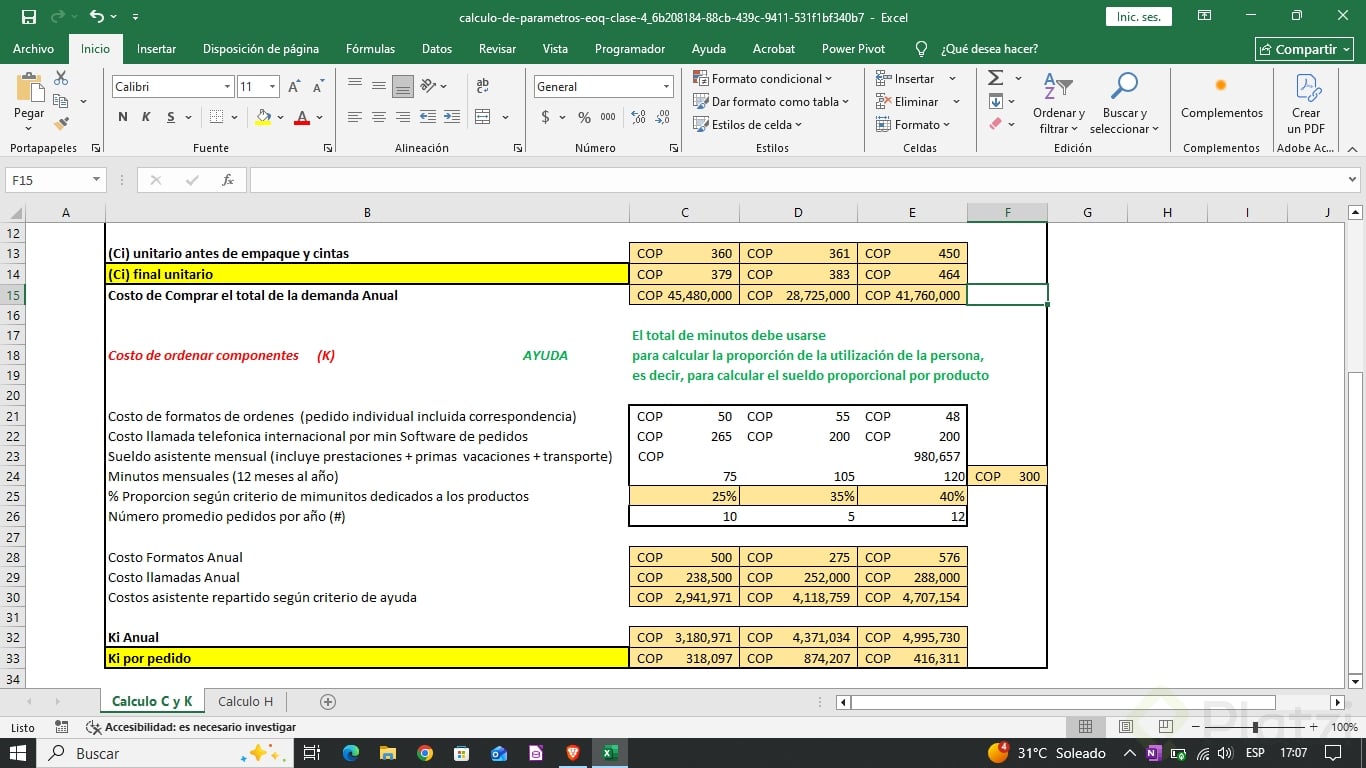The width and height of the screenshot is (1366, 768).
Task: Toggle italic formatting
Action: pyautogui.click(x=146, y=117)
